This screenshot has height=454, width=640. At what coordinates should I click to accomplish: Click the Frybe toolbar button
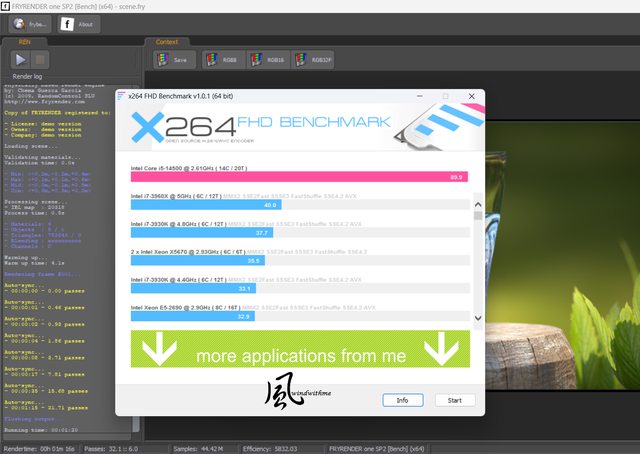30,24
